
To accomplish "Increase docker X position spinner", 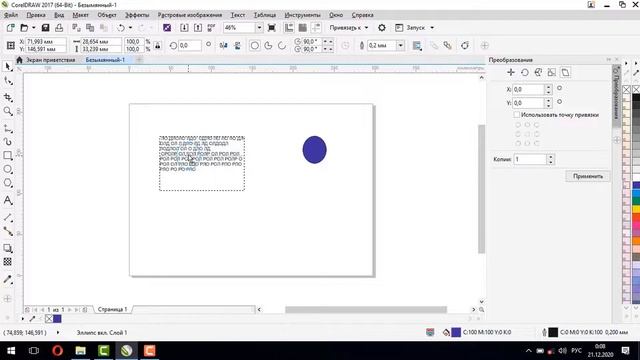I will 549,87.
